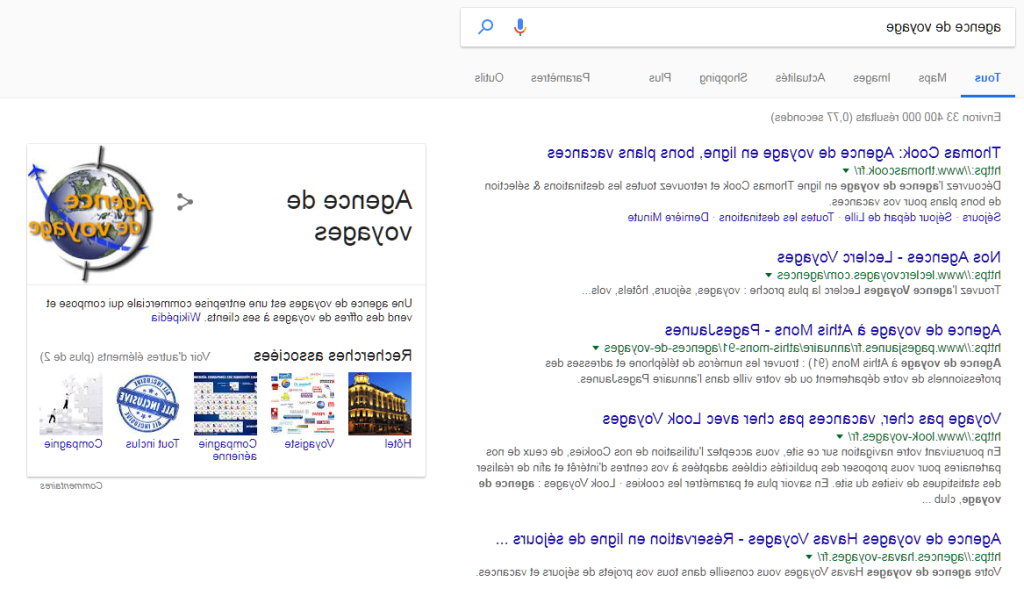
Task: Go to the Actualités tab
Action: [x=800, y=78]
